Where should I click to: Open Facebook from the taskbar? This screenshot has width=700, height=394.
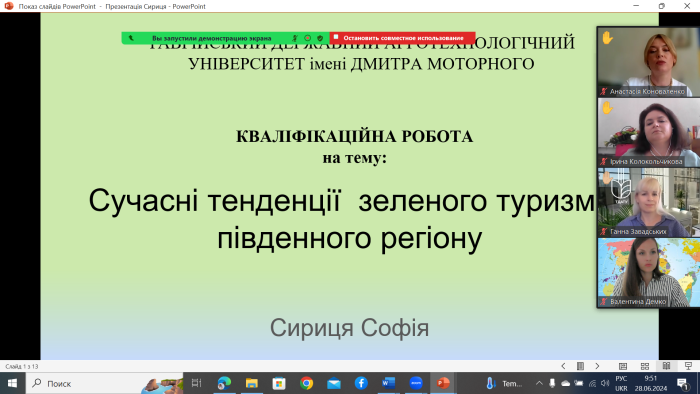[x=361, y=383]
